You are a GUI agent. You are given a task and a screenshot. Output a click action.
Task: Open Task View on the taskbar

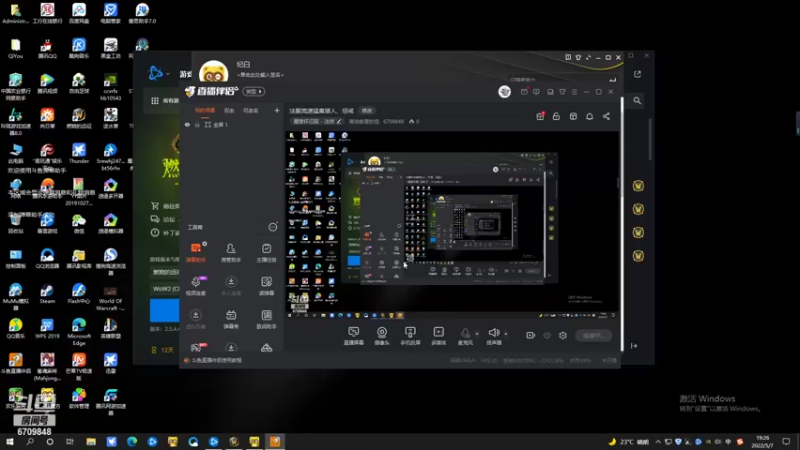coord(70,441)
